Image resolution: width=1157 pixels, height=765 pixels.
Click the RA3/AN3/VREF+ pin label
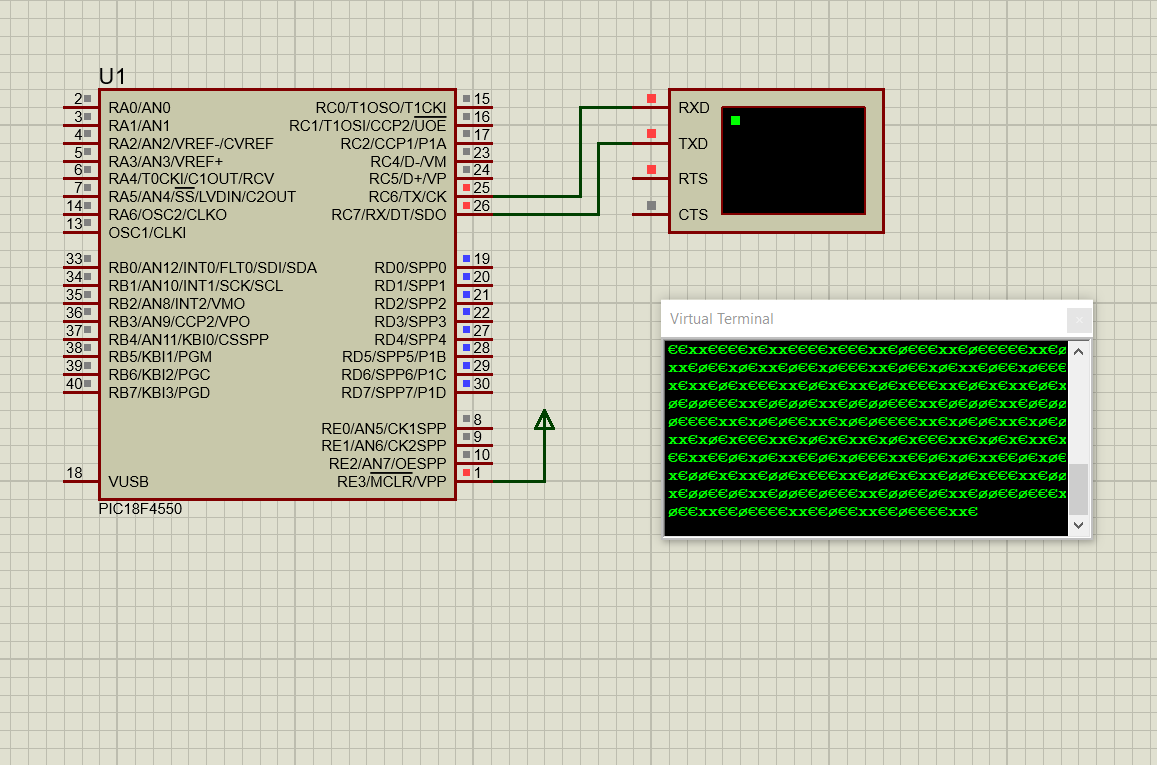pyautogui.click(x=165, y=162)
